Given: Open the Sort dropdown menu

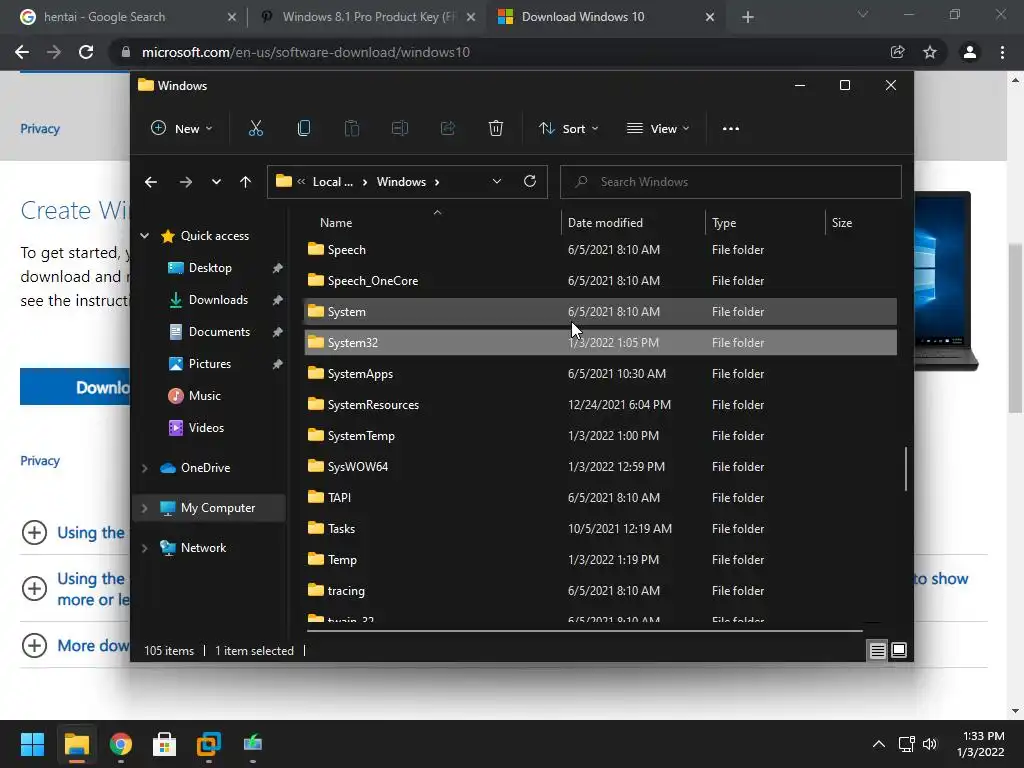Looking at the screenshot, I should pos(568,129).
